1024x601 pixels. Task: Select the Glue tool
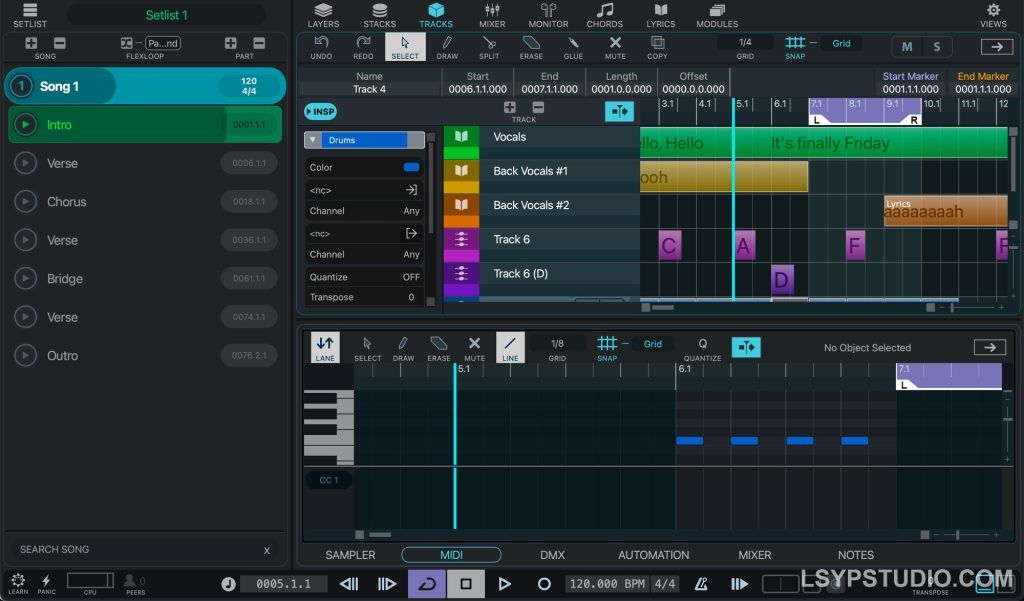[573, 45]
